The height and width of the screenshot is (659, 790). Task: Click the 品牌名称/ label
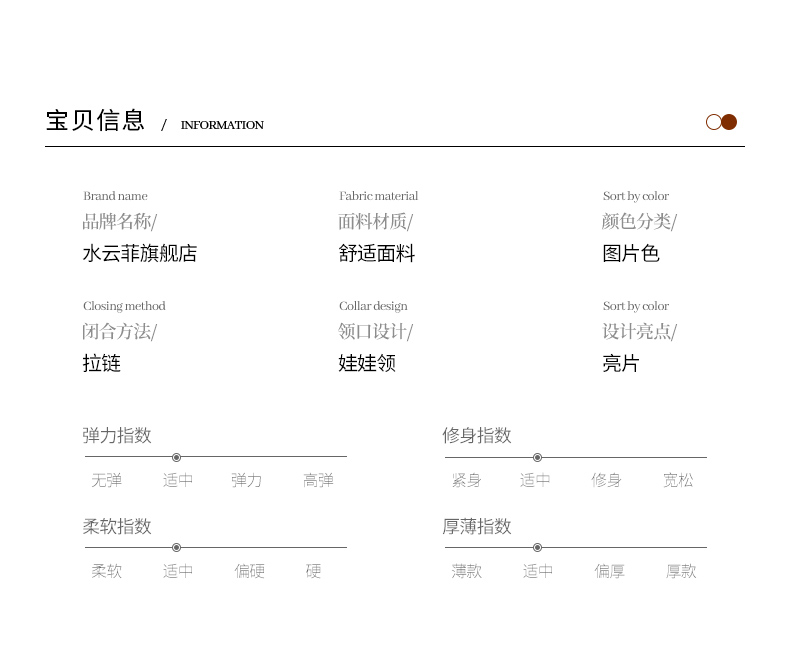[120, 222]
